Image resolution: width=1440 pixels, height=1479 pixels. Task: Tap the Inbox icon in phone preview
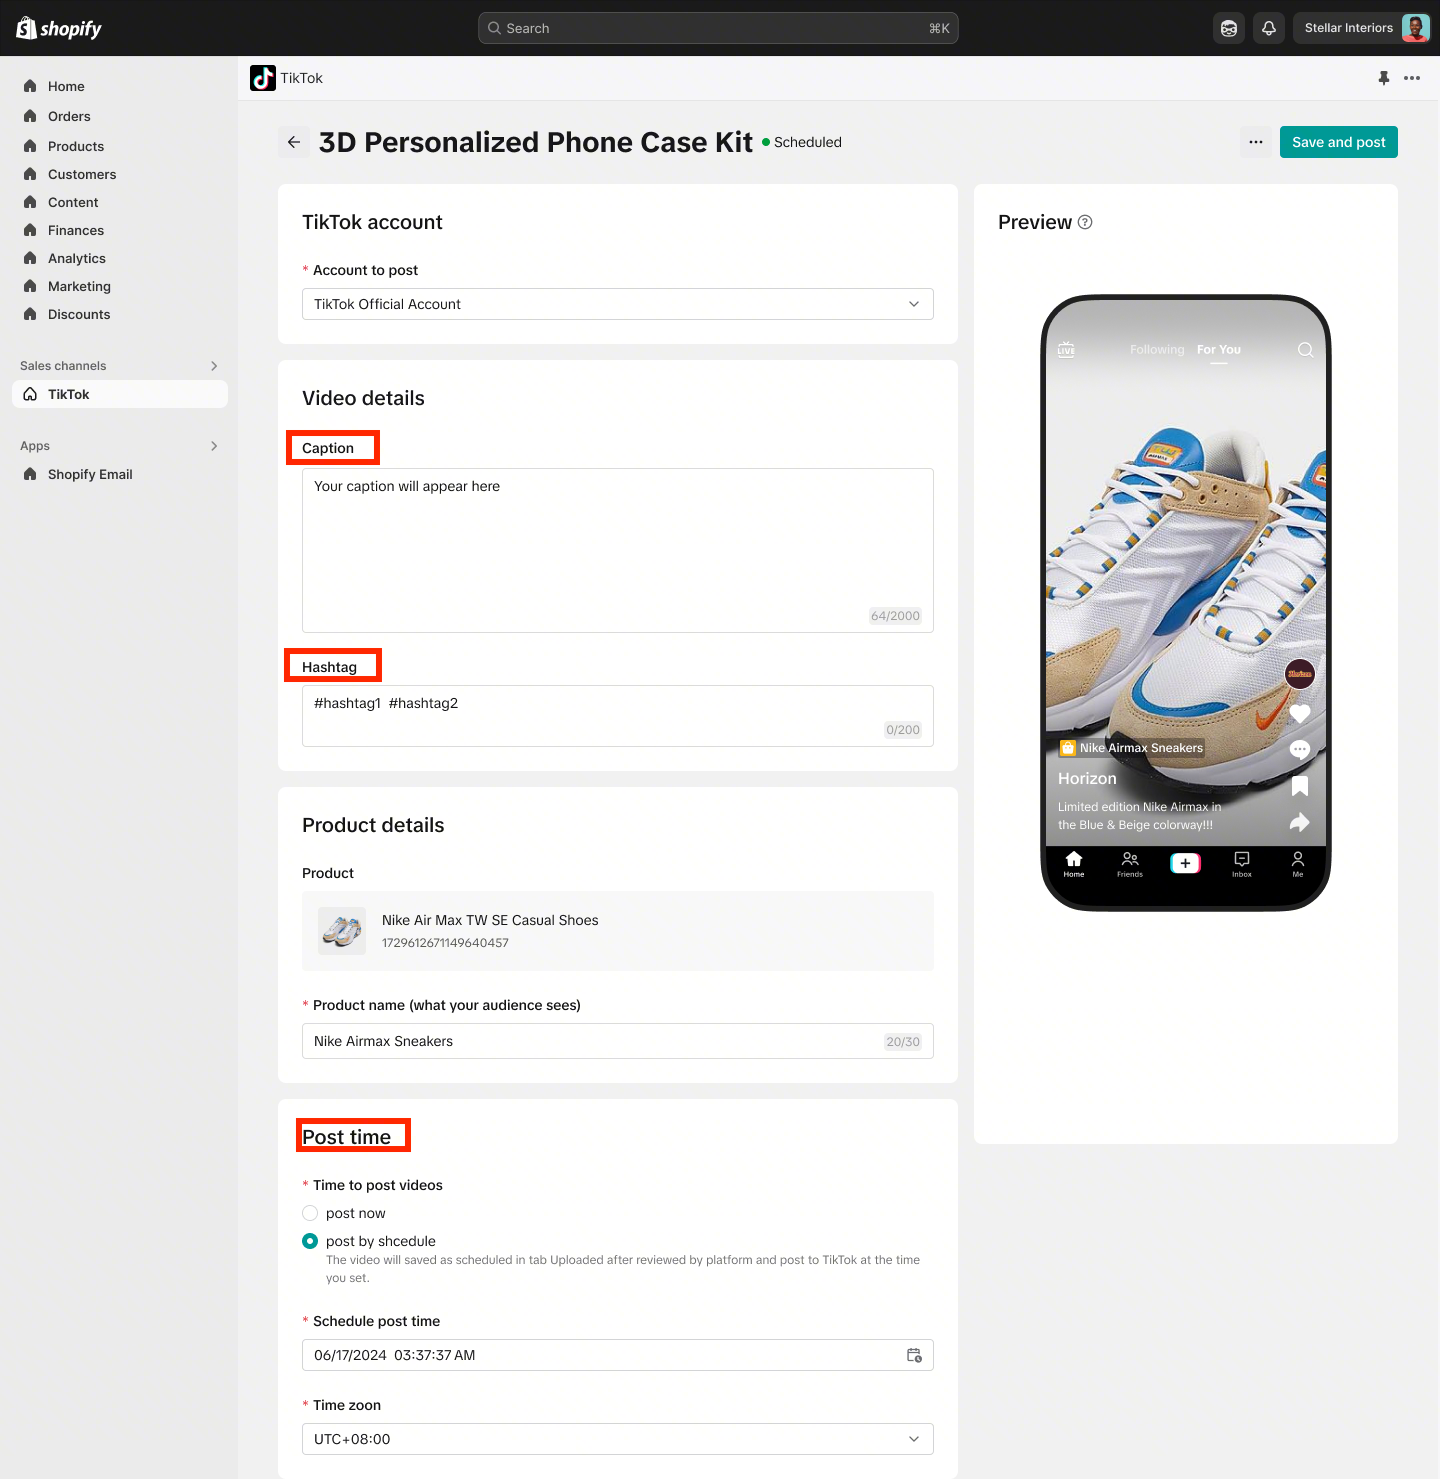click(1242, 864)
